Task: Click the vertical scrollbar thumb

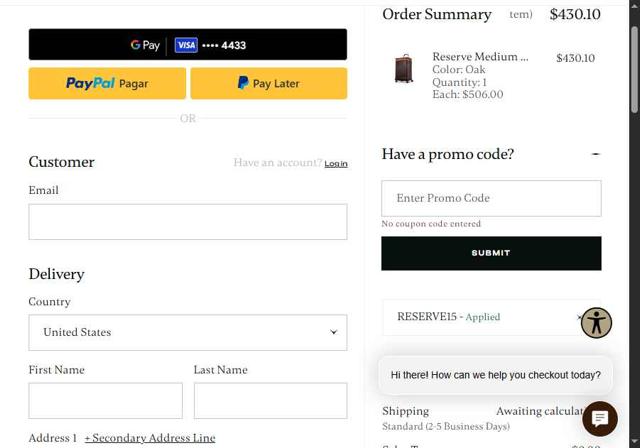Action: point(634,69)
